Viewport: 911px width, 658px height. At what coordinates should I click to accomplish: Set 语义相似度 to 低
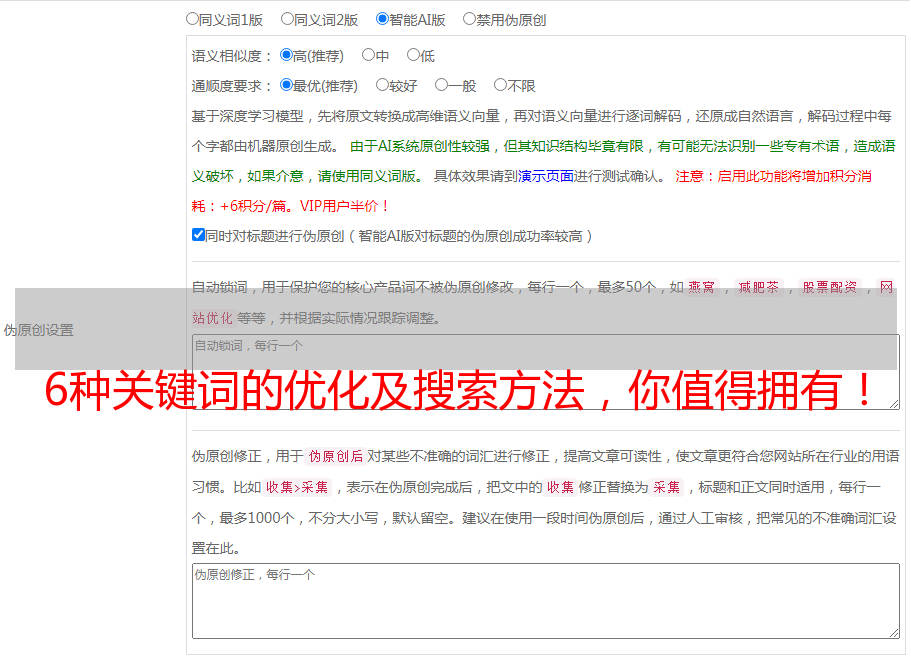pos(414,55)
